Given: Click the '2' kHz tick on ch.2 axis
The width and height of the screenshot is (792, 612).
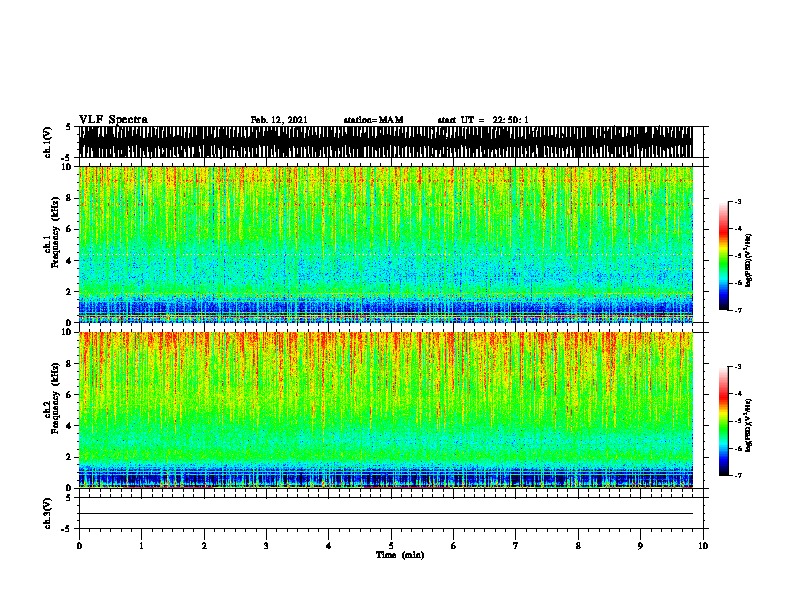Looking at the screenshot, I should coord(70,457).
